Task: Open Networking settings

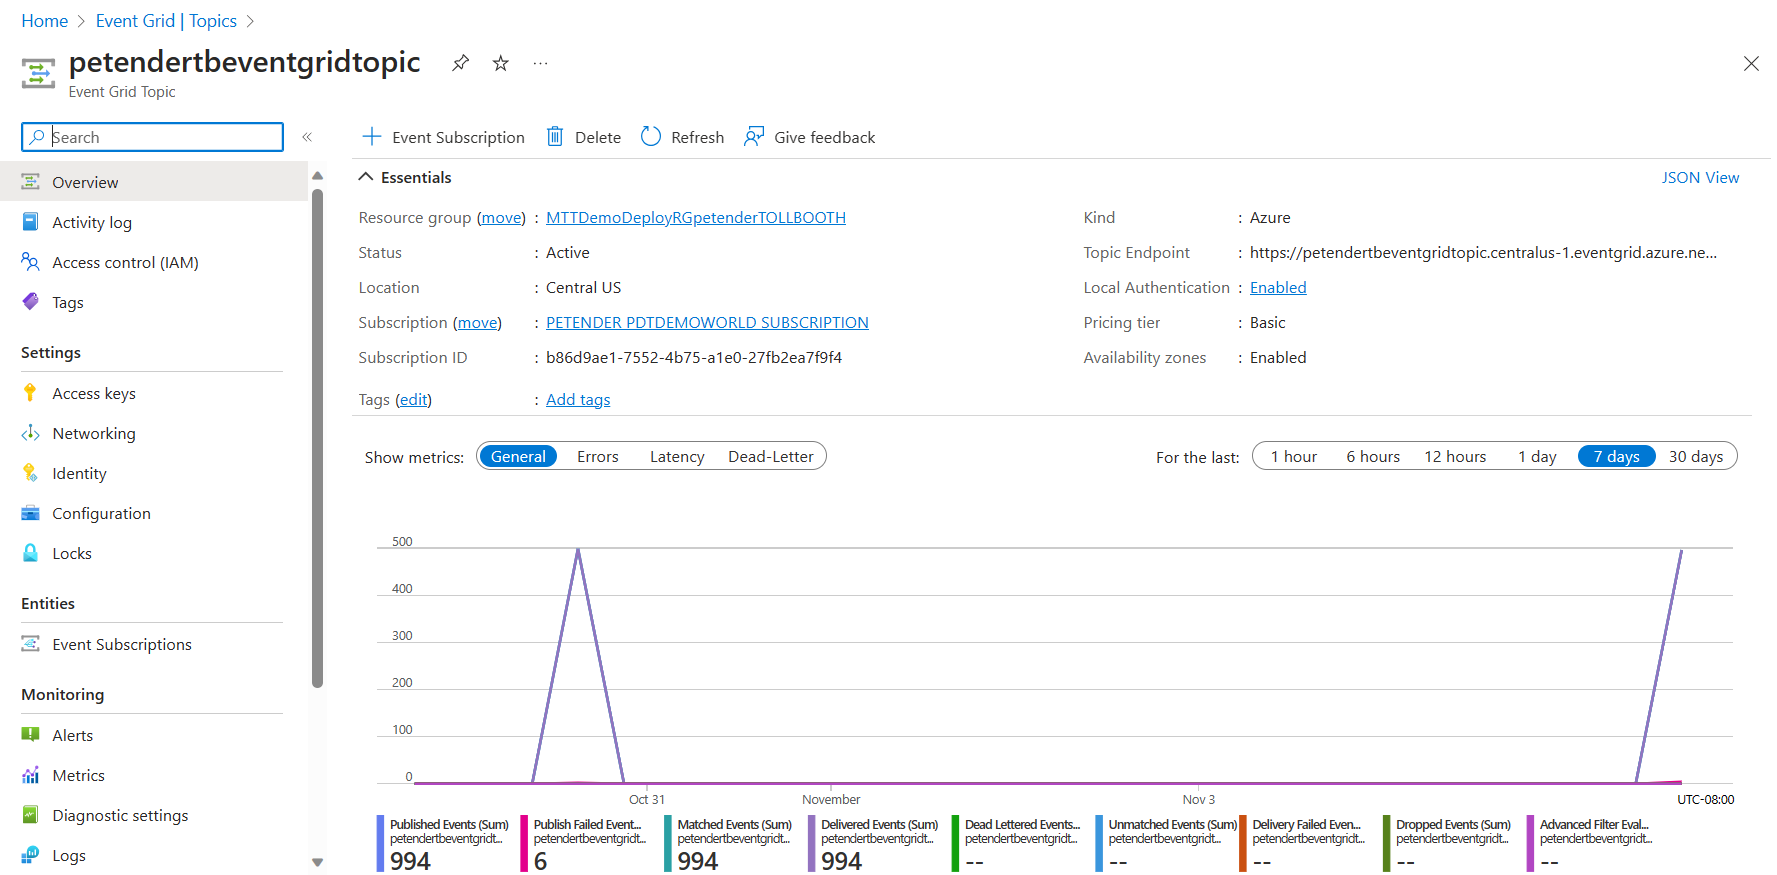Action: pos(94,433)
